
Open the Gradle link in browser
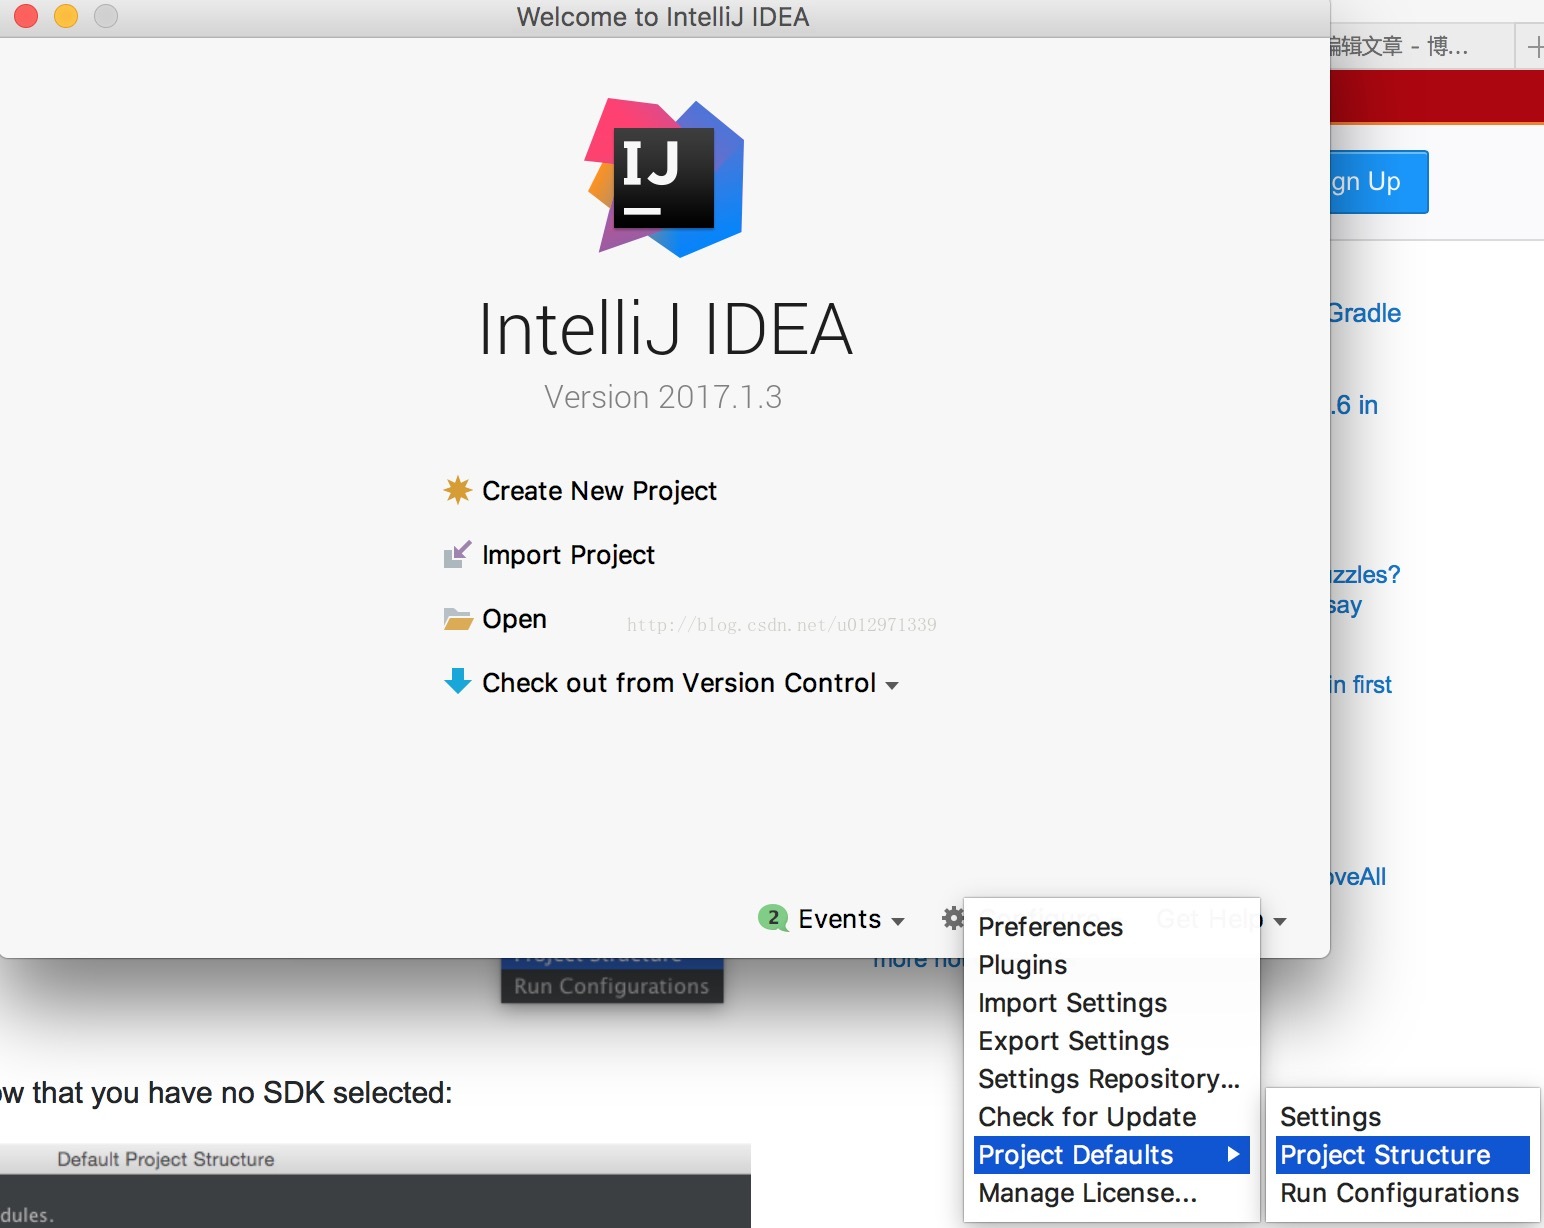1365,313
